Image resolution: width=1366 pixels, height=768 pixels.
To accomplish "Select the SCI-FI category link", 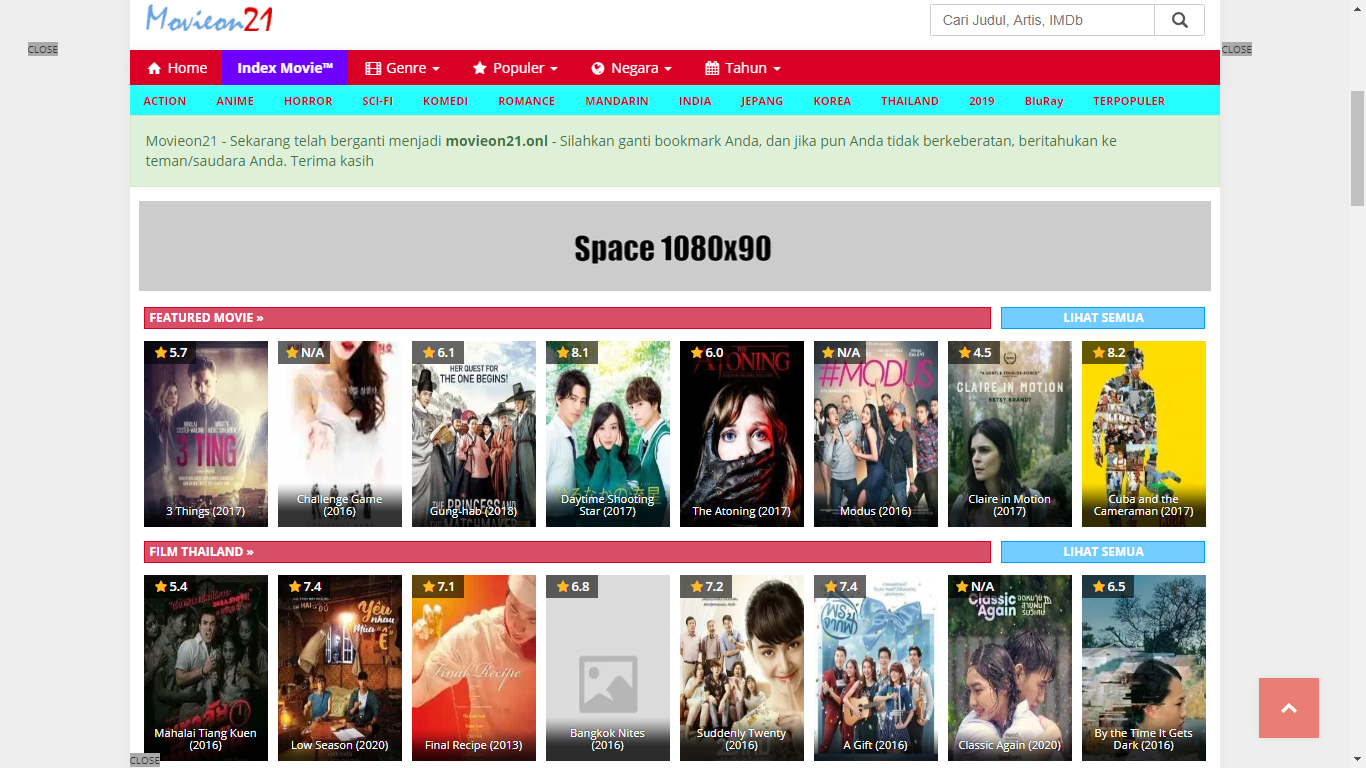I will tap(378, 101).
